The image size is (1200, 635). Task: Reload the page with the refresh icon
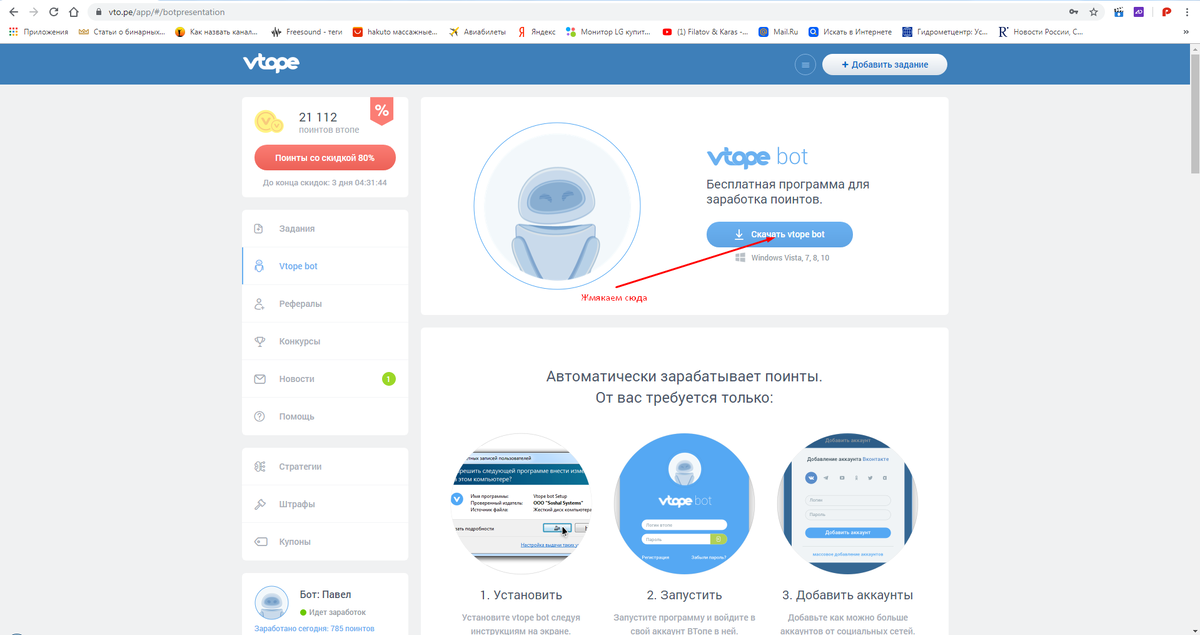pos(54,12)
